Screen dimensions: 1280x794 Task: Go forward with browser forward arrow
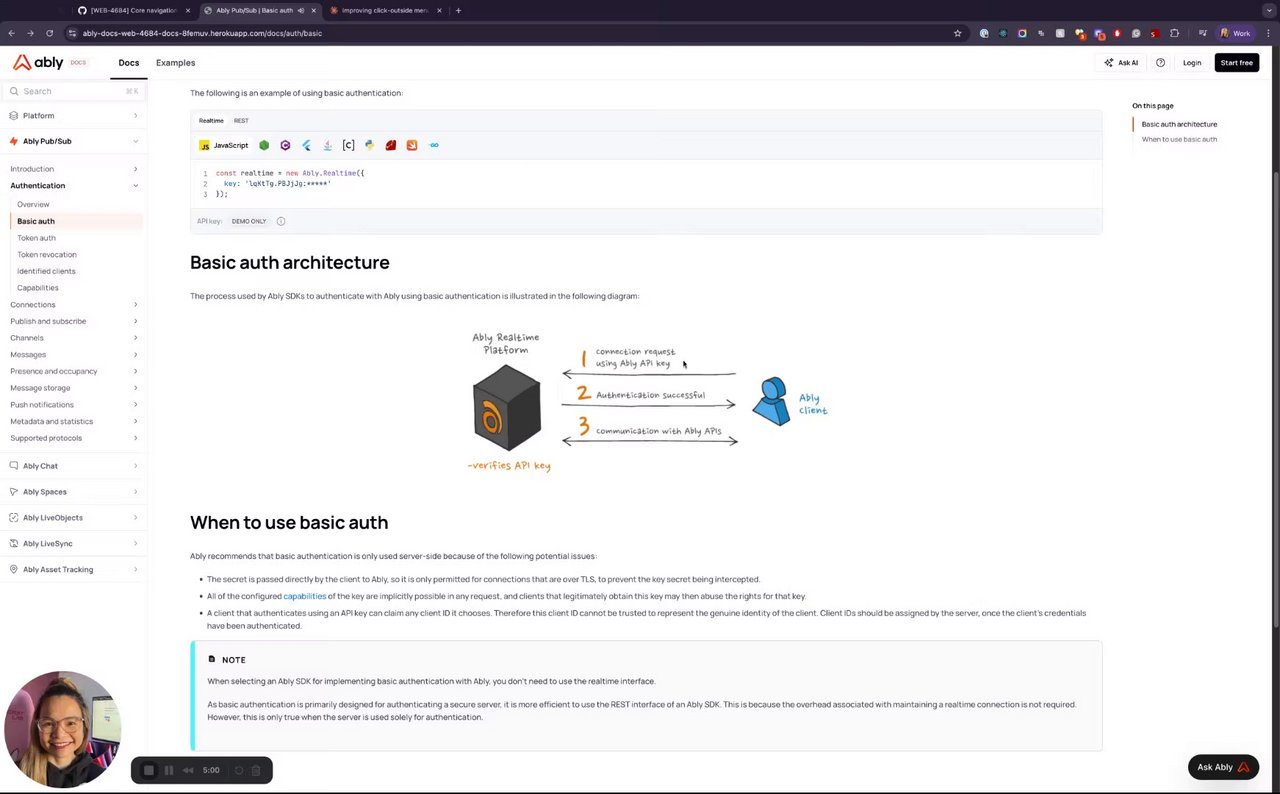pos(30,33)
